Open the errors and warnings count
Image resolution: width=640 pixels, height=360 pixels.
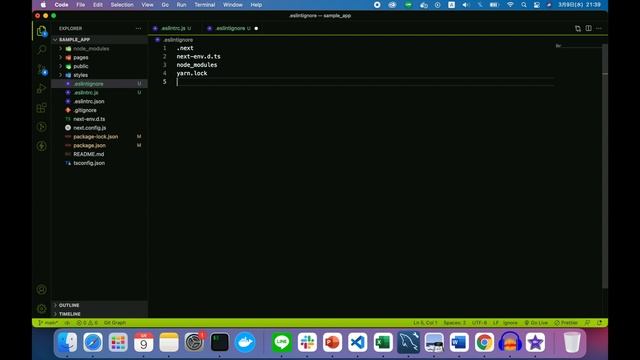(87, 323)
